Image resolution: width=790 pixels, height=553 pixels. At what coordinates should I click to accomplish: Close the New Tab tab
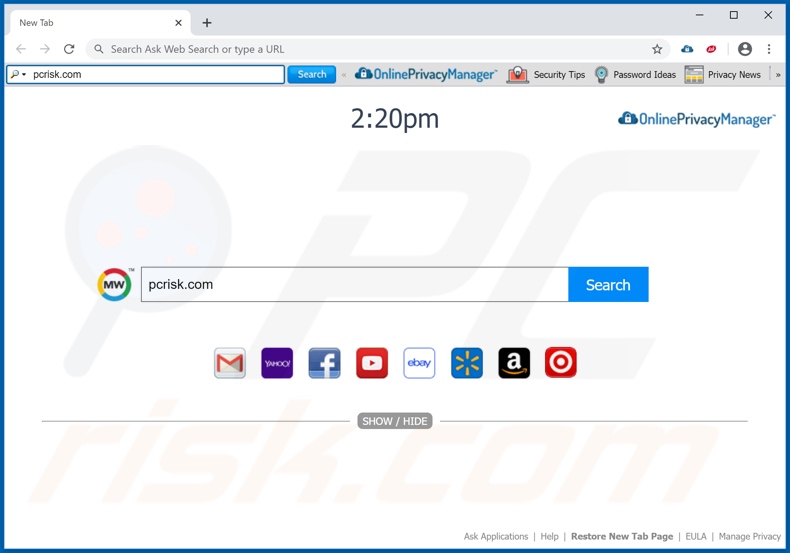click(x=178, y=23)
